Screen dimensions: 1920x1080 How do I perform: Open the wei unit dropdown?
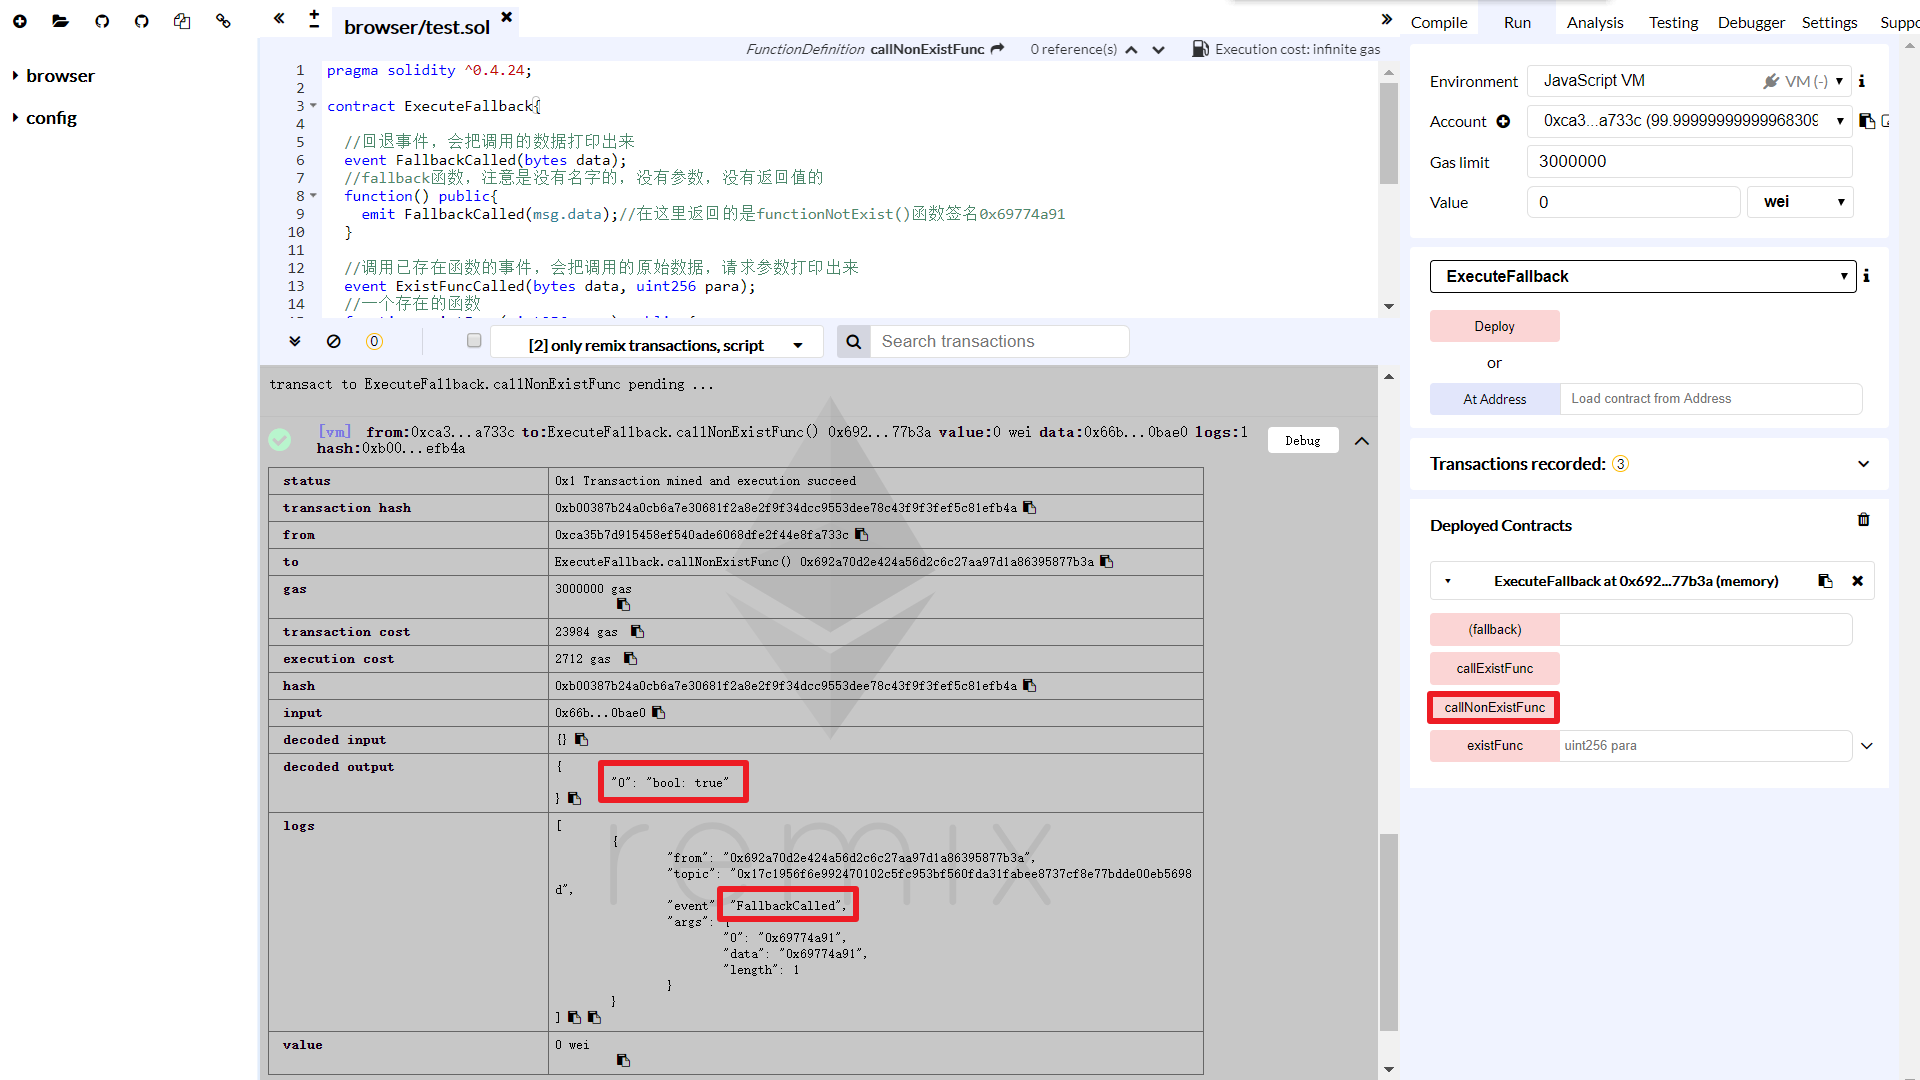[1800, 202]
